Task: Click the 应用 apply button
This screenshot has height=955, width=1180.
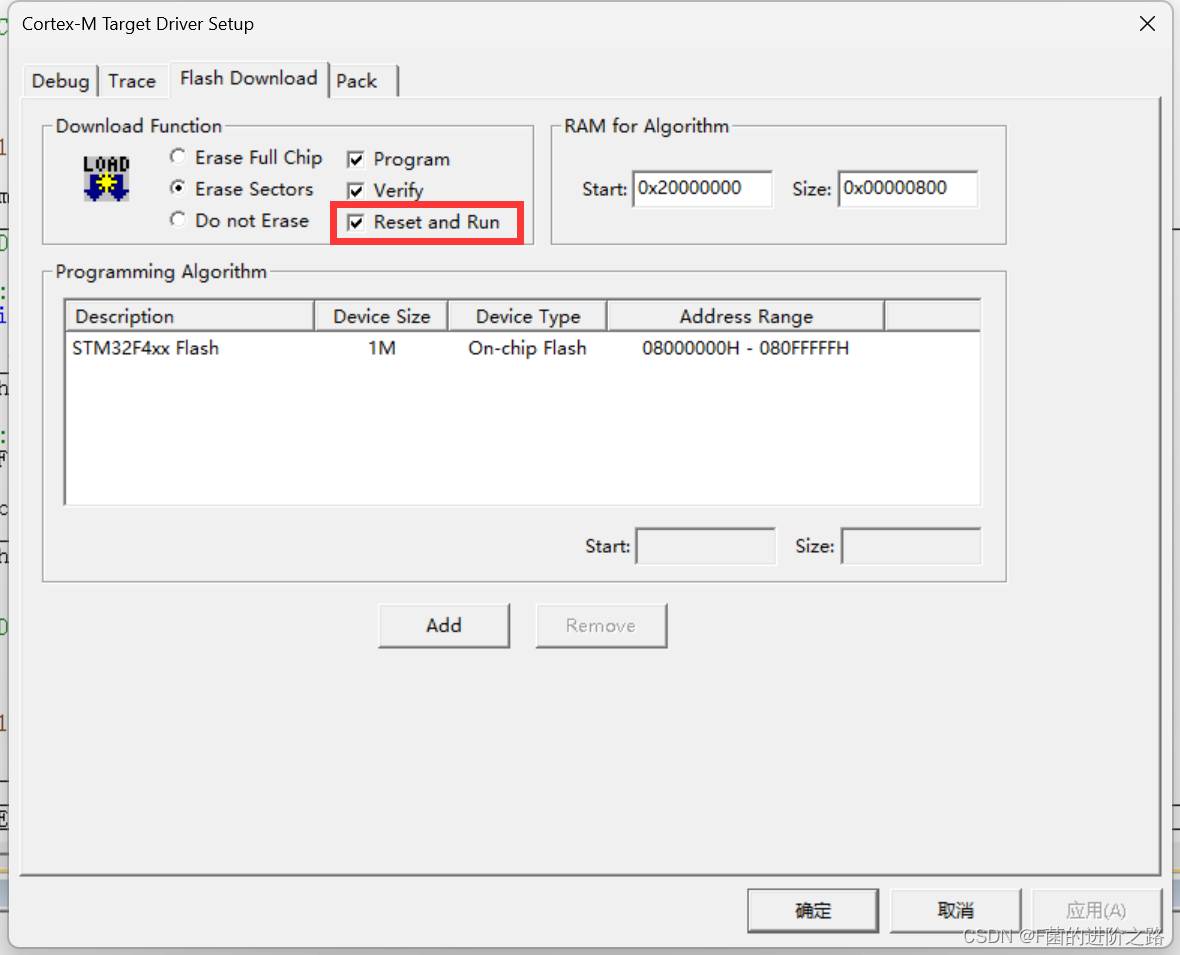Action: pos(1096,910)
